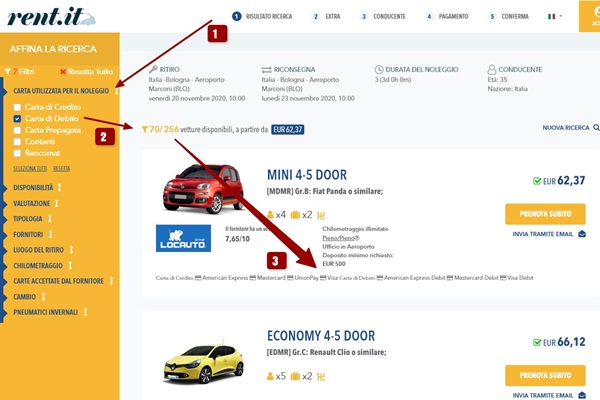Screen dimensions: 600x400
Task: Click luggage icon on Economy 4-5 Door
Action: (x=295, y=376)
